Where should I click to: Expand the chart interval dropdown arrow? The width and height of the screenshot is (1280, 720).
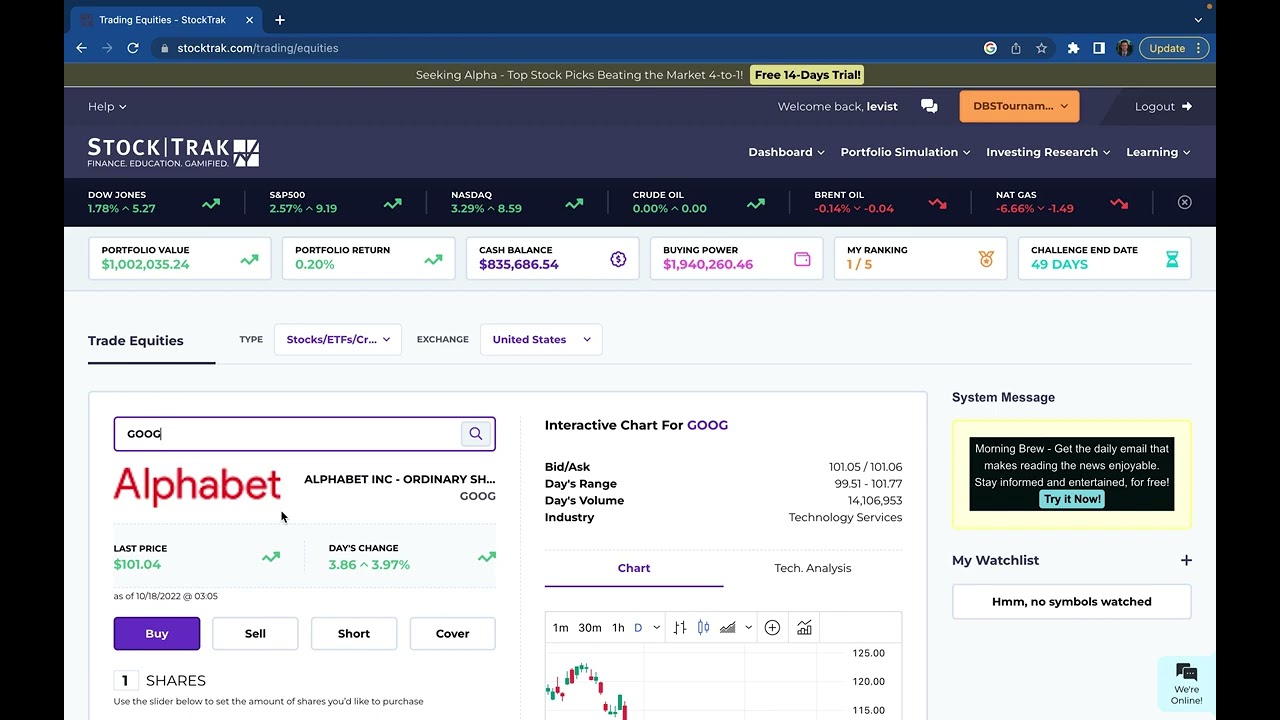(x=656, y=628)
